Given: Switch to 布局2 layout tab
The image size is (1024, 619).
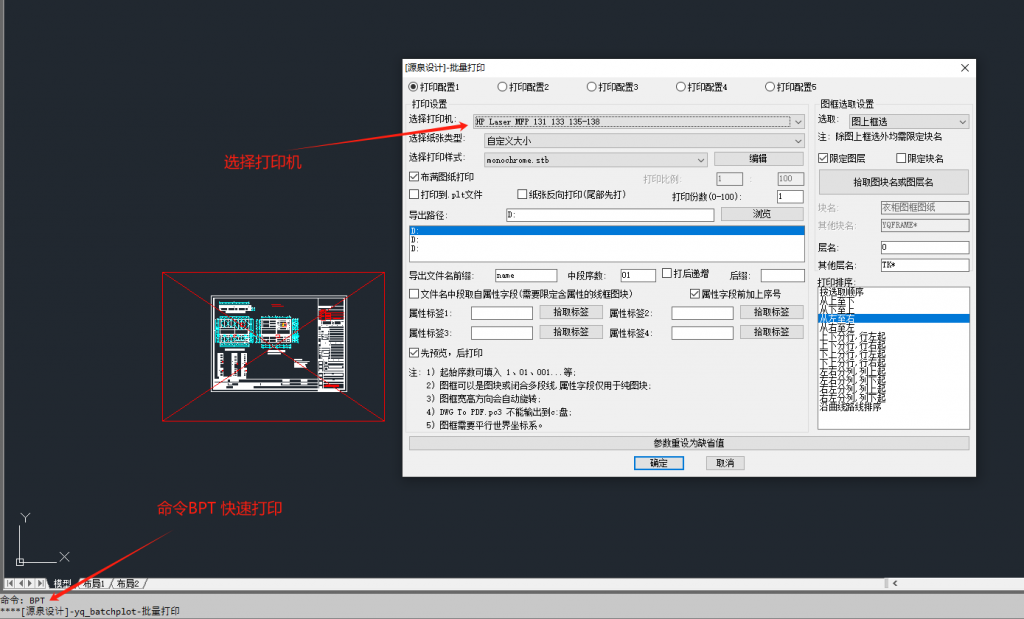Looking at the screenshot, I should click(127, 583).
